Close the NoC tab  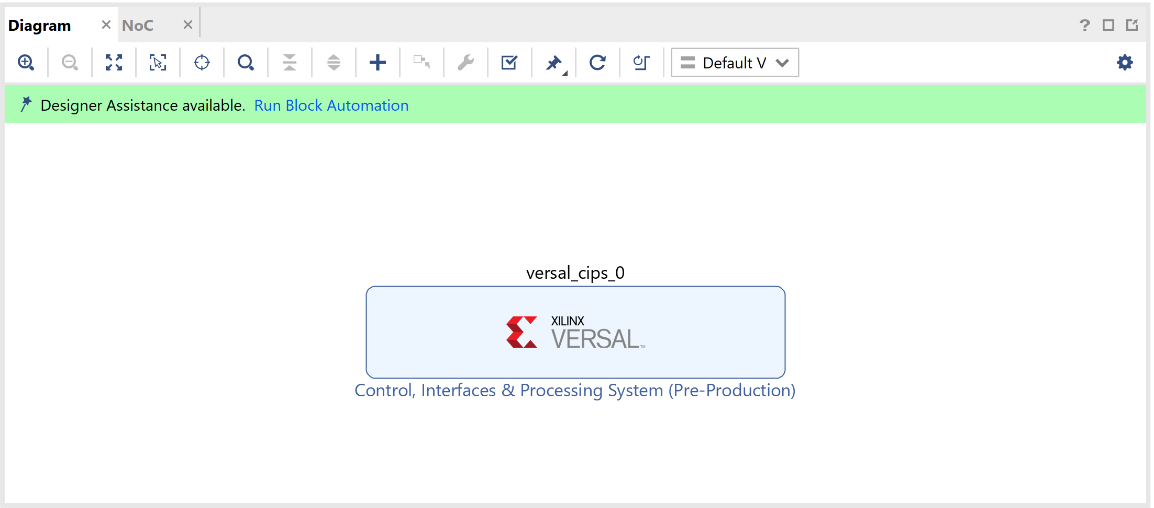187,25
